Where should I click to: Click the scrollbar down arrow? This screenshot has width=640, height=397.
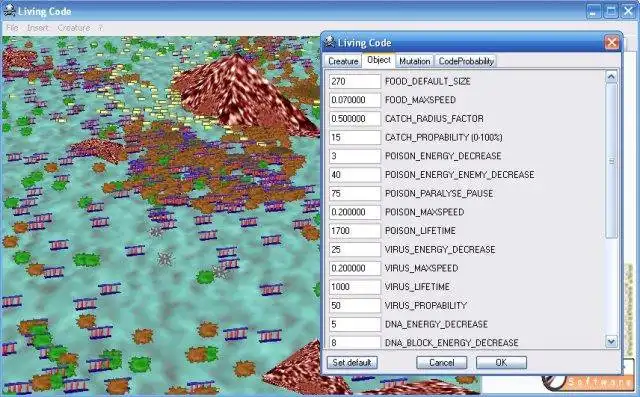611,342
